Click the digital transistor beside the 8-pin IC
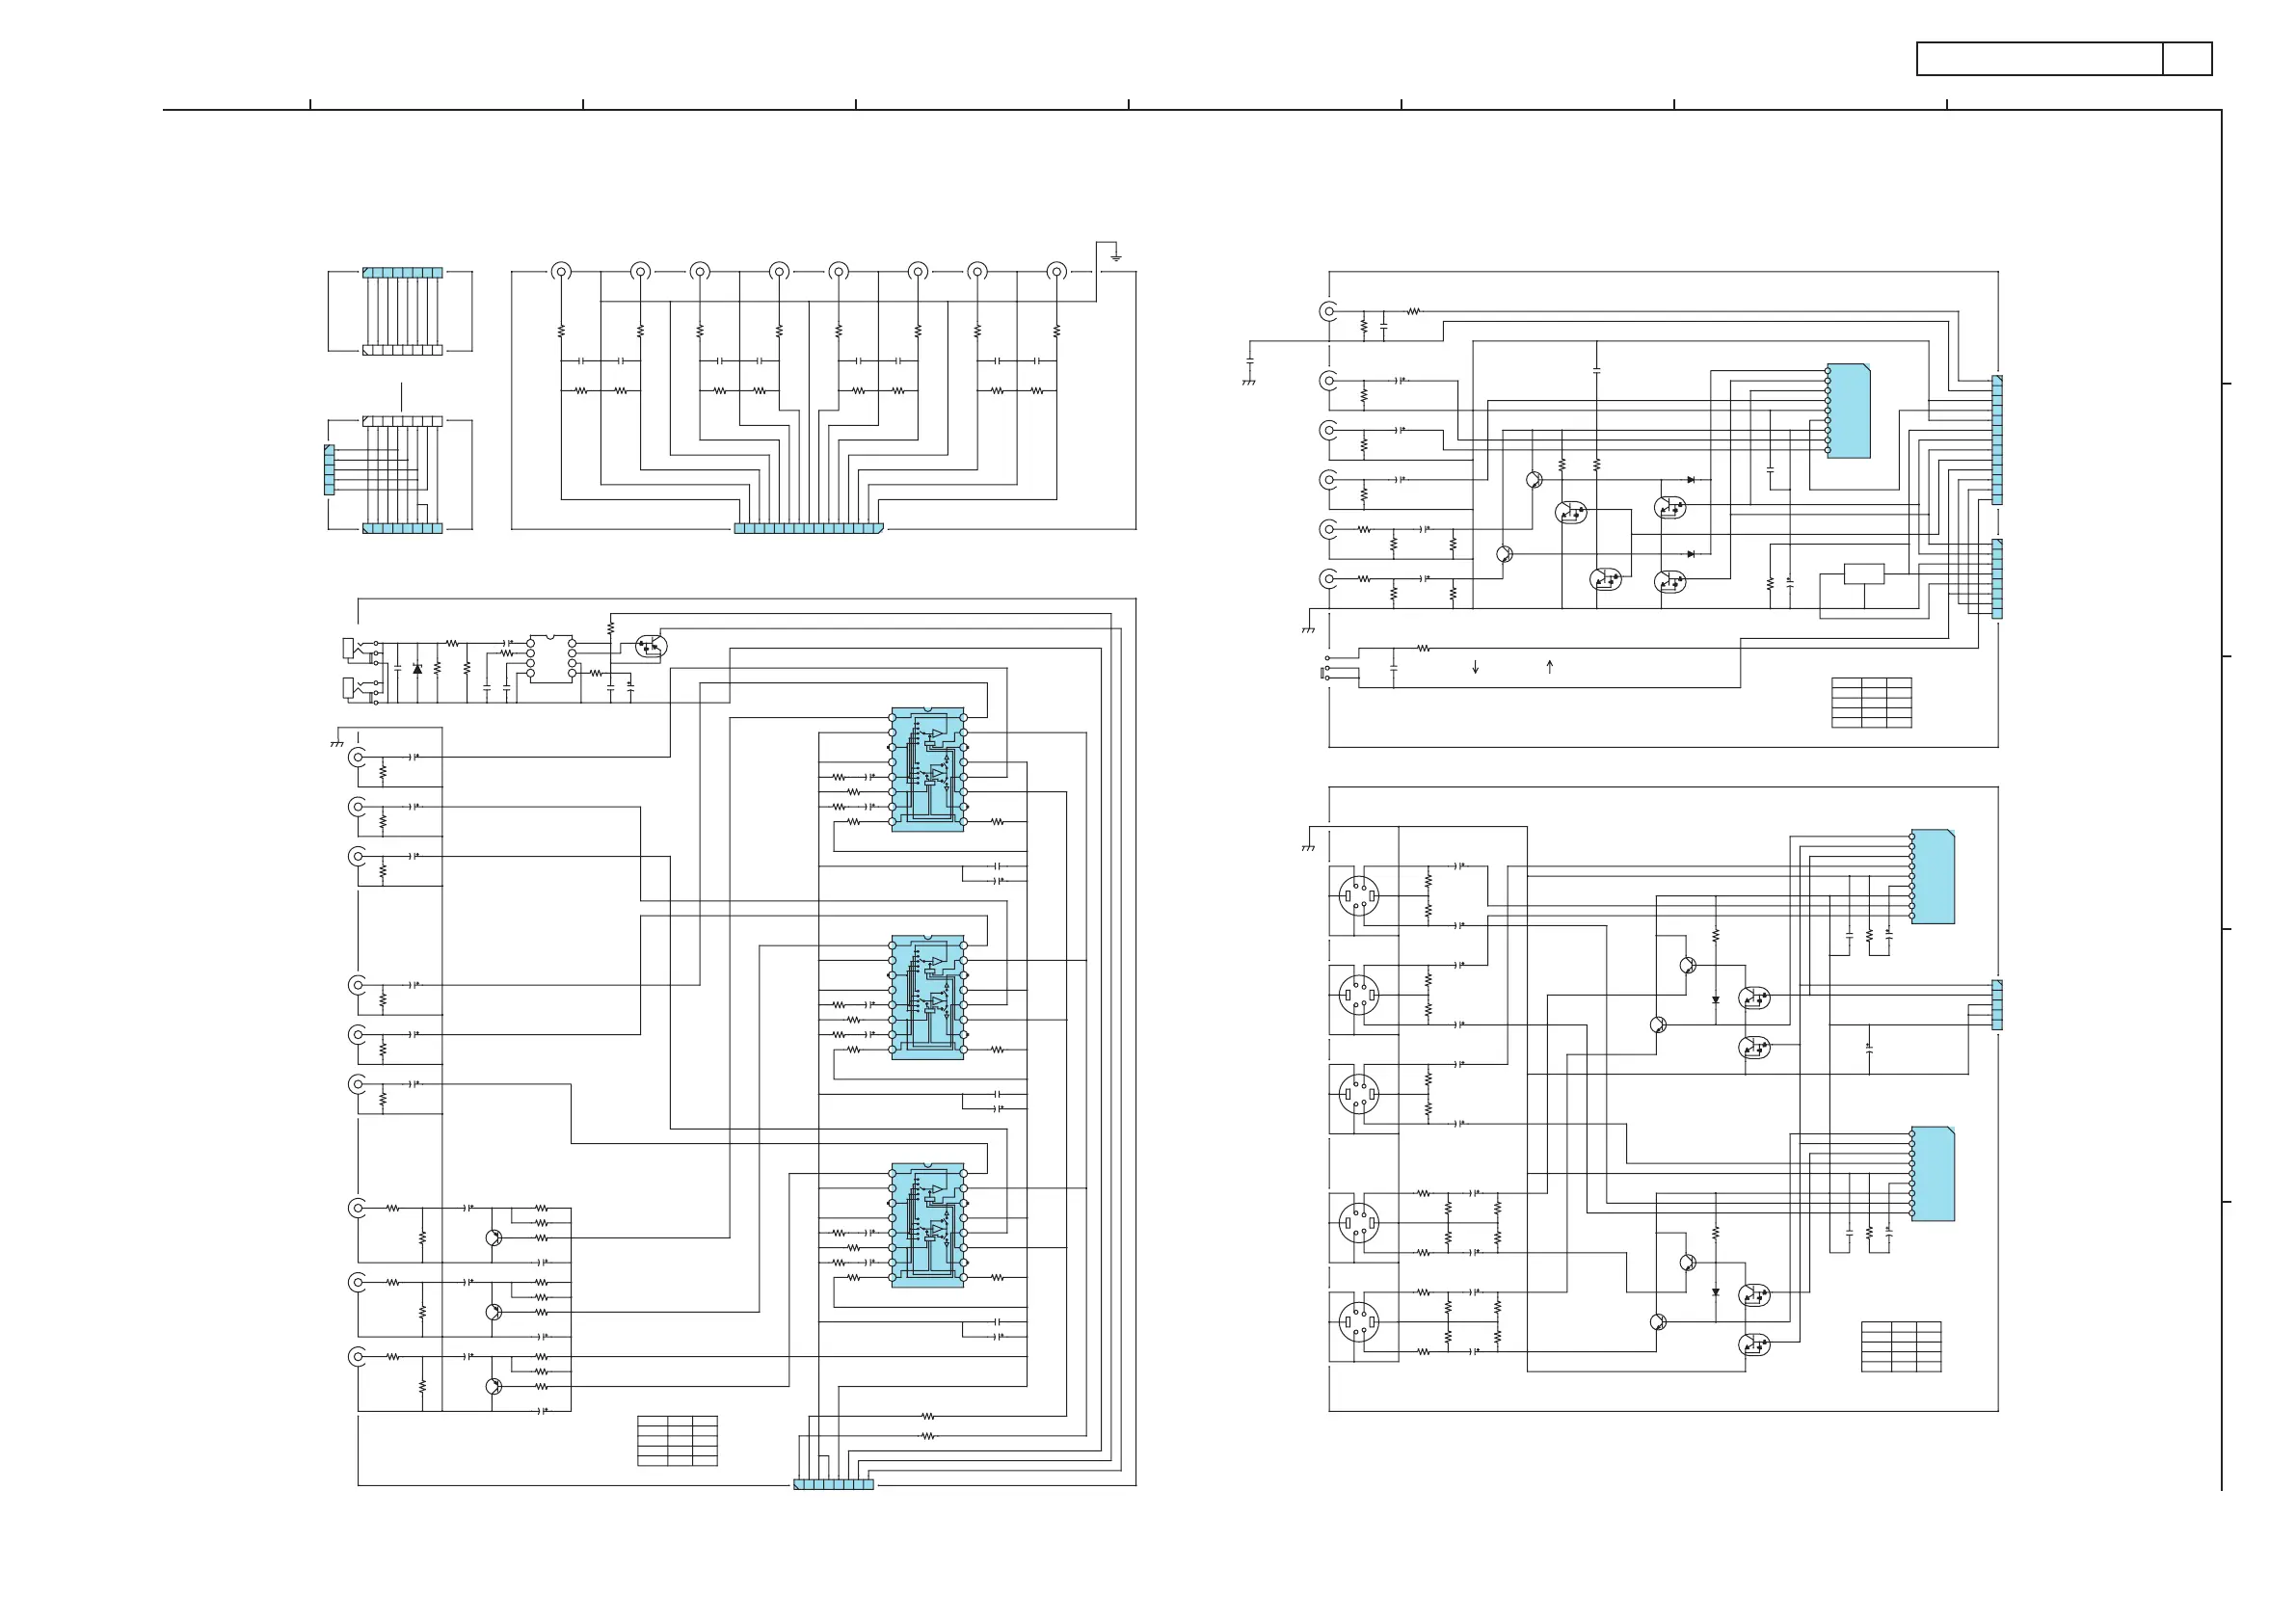2296x1623 pixels. pos(651,646)
